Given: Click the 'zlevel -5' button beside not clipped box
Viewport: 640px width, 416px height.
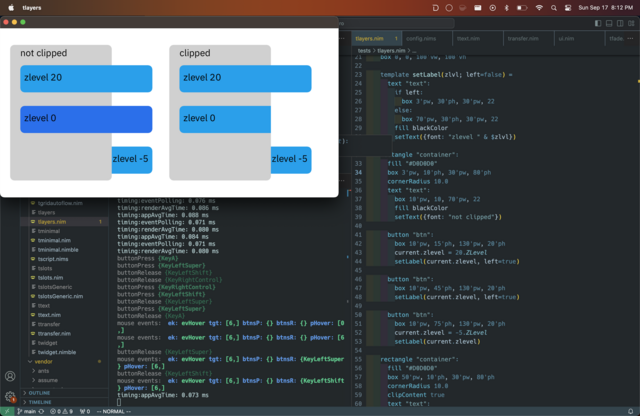Looking at the screenshot, I should pyautogui.click(x=132, y=160).
